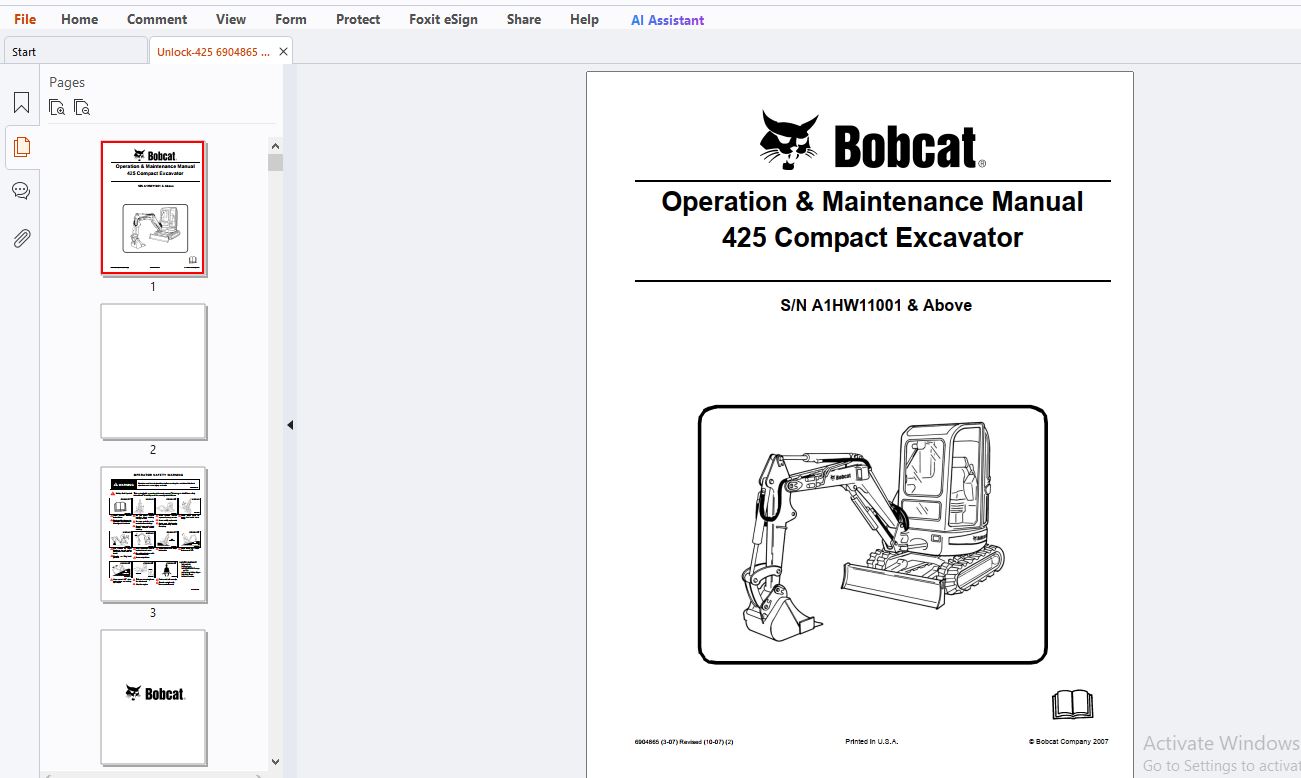Open the View tab
This screenshot has width=1301, height=778.
click(x=231, y=19)
